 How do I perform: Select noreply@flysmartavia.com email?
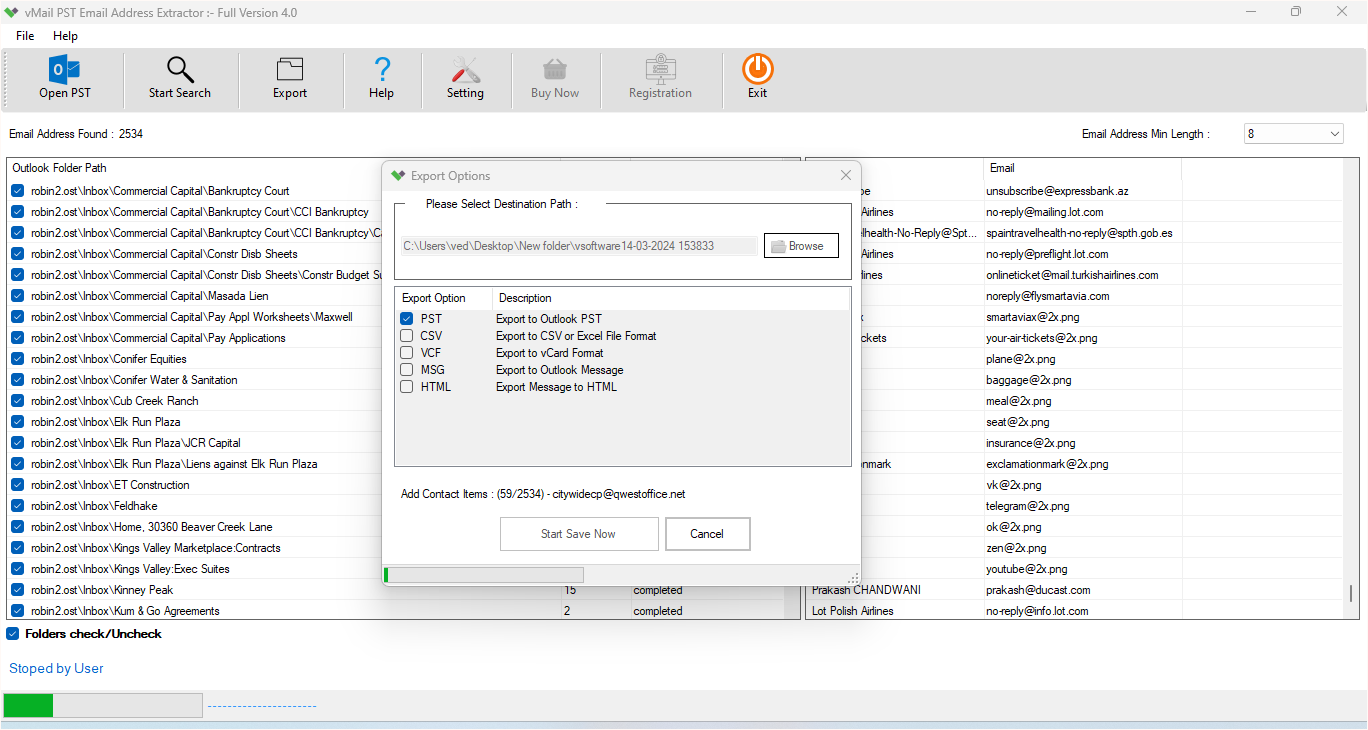[1047, 296]
